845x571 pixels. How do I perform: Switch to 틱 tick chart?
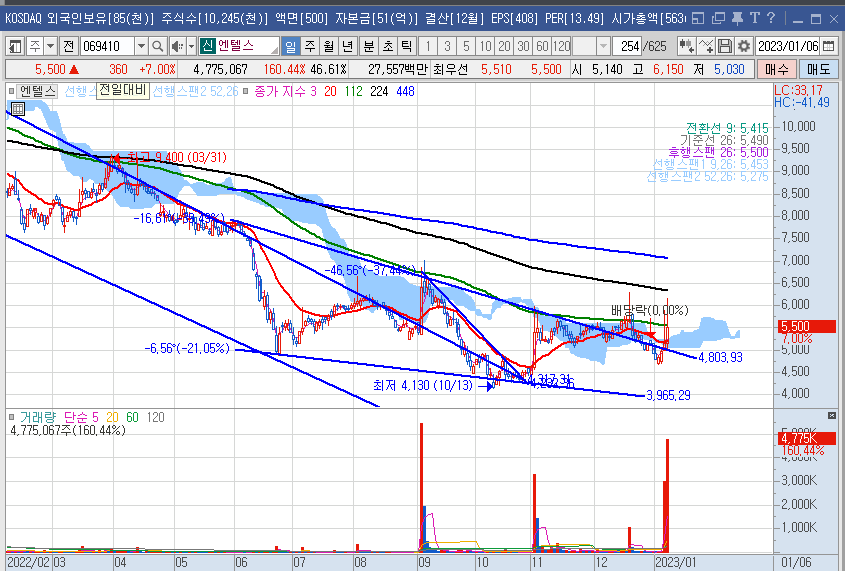coord(406,46)
